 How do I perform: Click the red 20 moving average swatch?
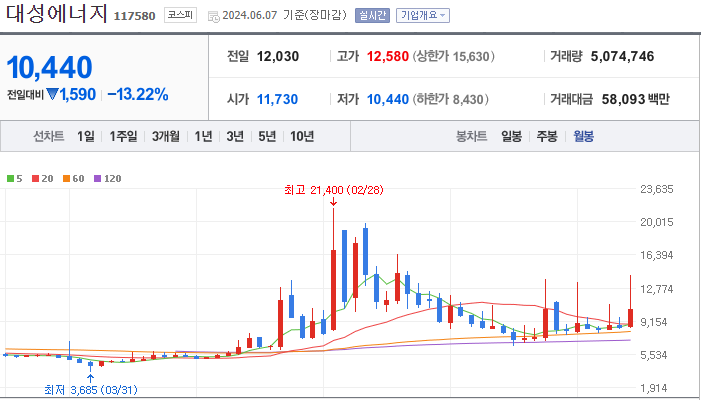pyautogui.click(x=35, y=179)
